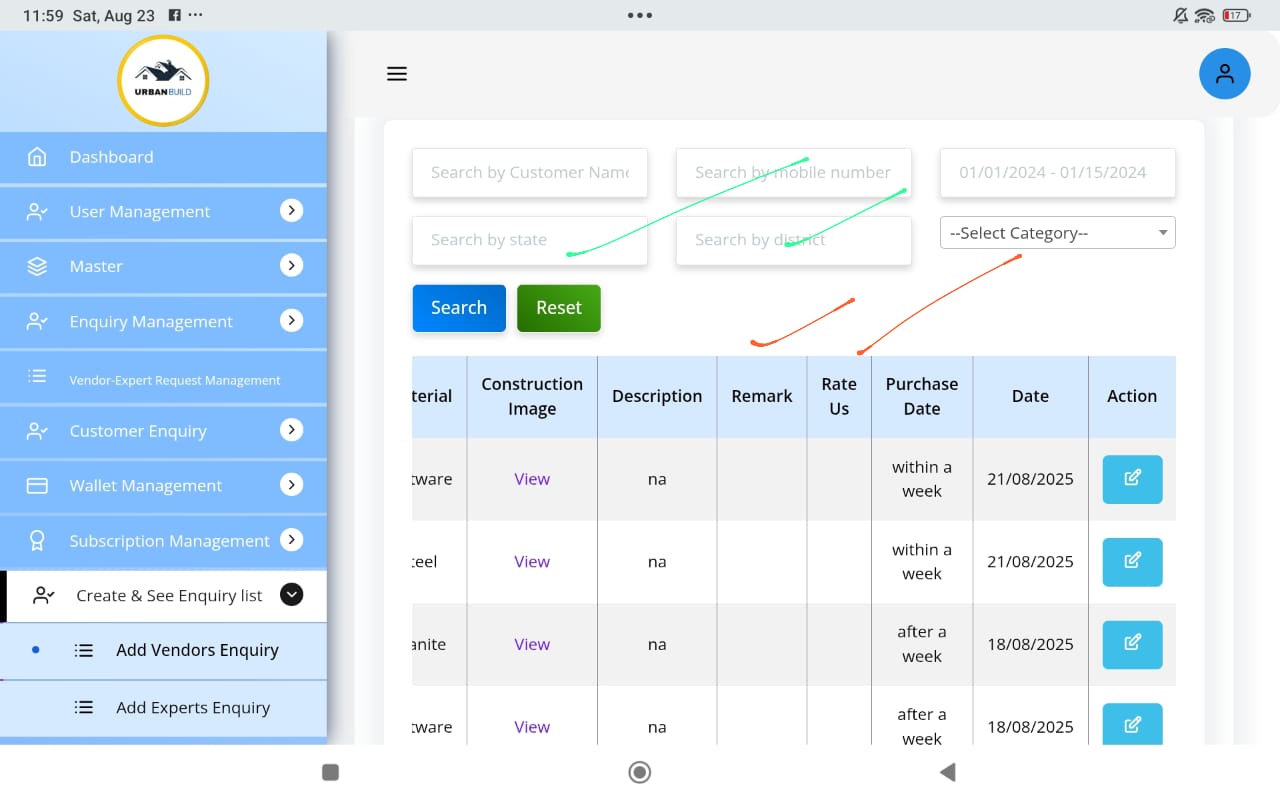Click the Dashboard home icon

pos(37,157)
